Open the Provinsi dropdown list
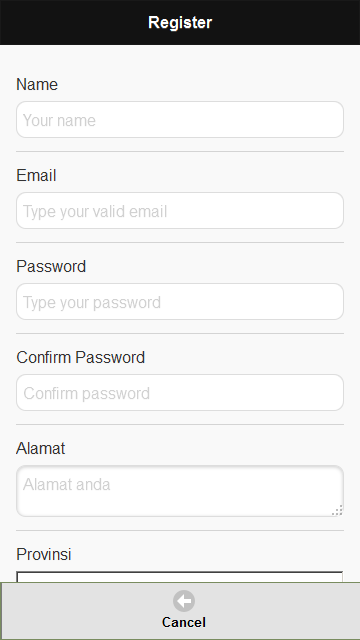The width and height of the screenshot is (360, 640). [x=180, y=577]
